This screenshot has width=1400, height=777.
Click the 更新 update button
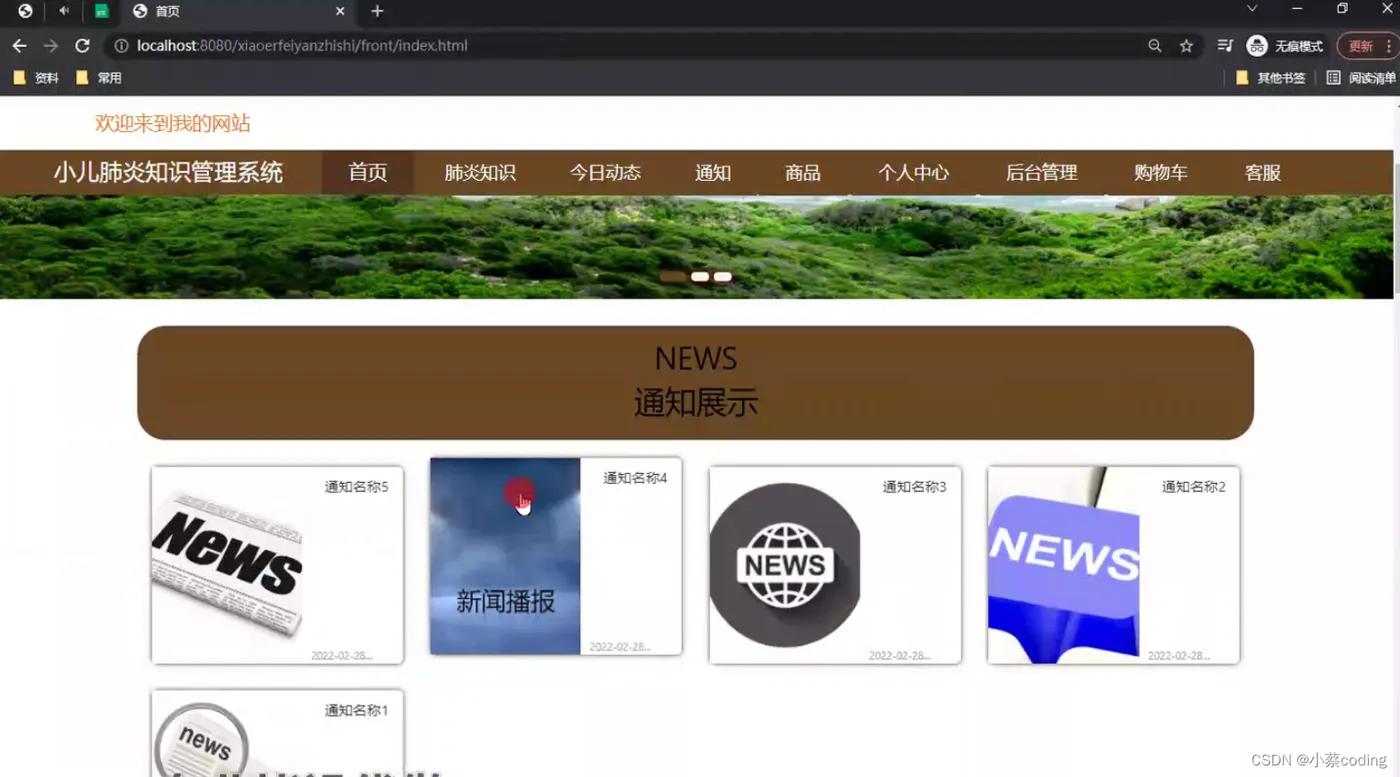pyautogui.click(x=1361, y=46)
